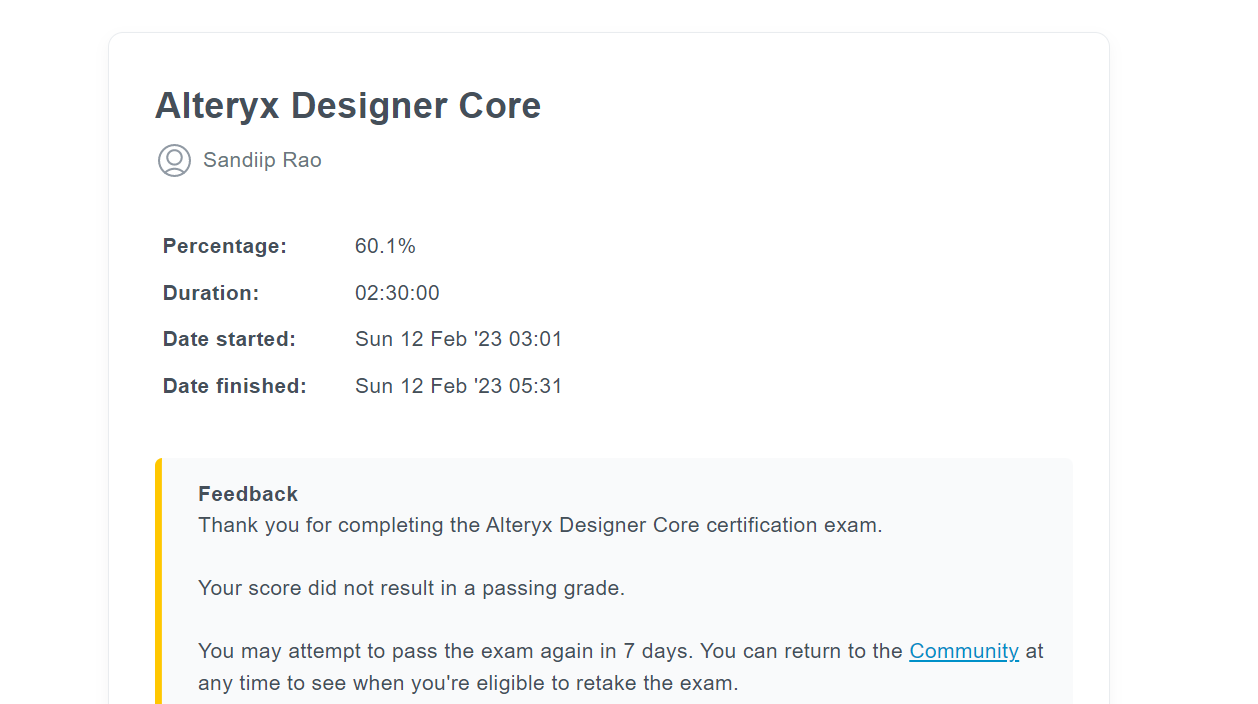Image resolution: width=1258 pixels, height=704 pixels.
Task: Open the Community link
Action: click(963, 651)
